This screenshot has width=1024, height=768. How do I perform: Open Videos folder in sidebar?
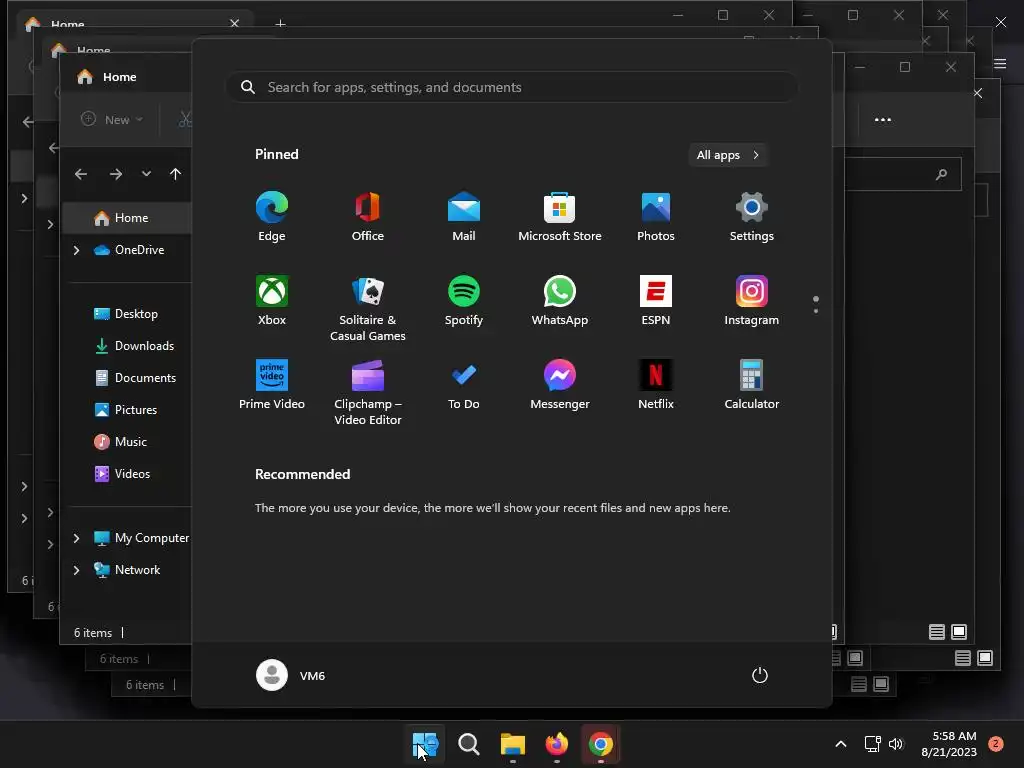click(x=122, y=474)
